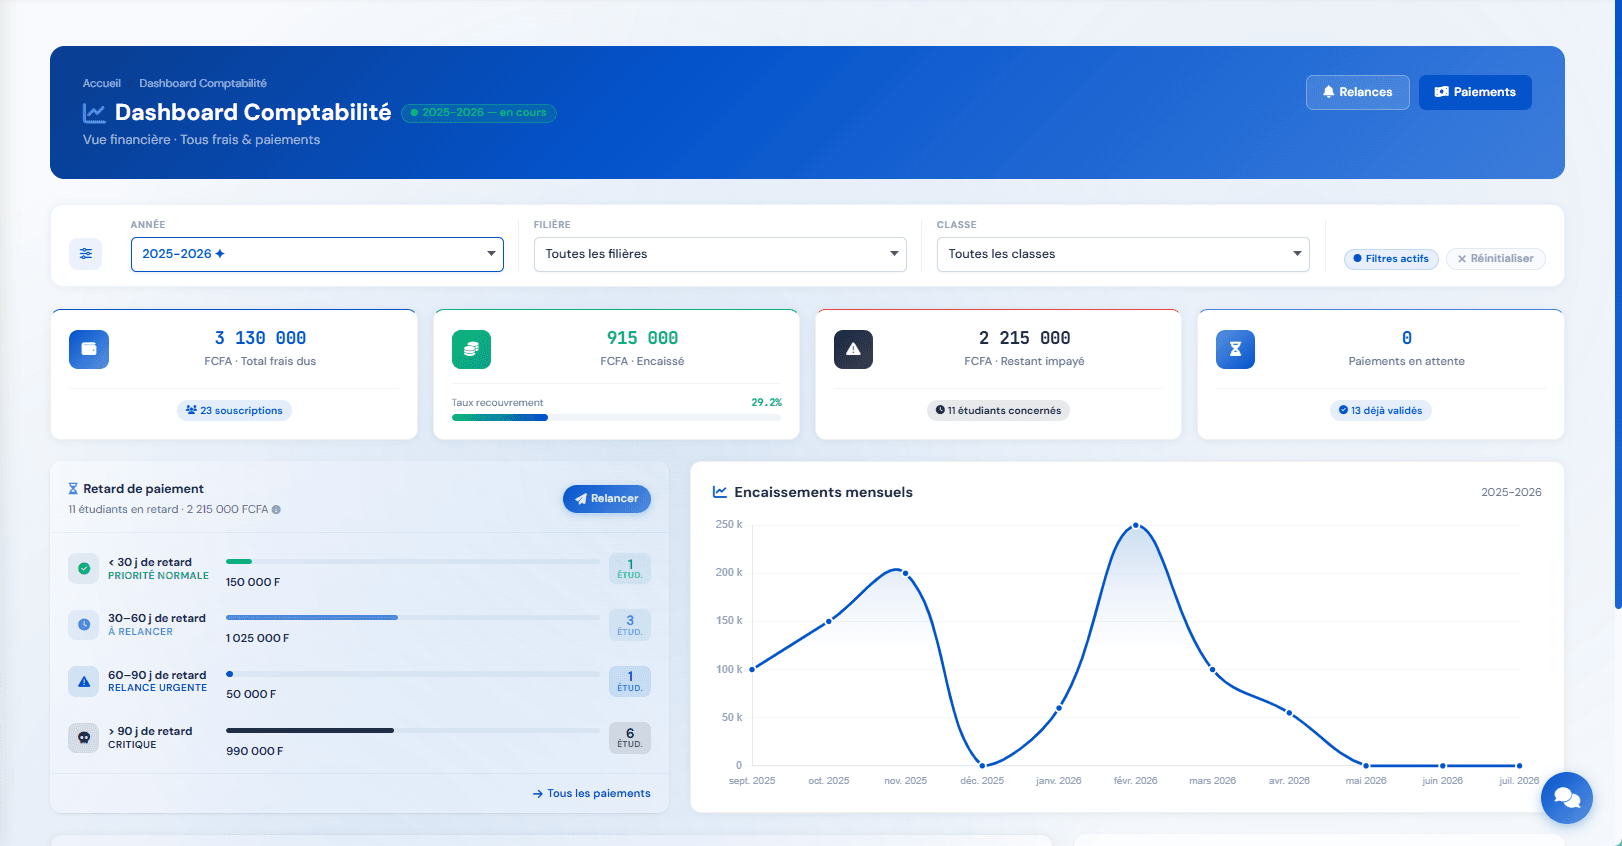The image size is (1622, 846).
Task: Click the skull icon for over 90 days late
Action: tap(84, 737)
